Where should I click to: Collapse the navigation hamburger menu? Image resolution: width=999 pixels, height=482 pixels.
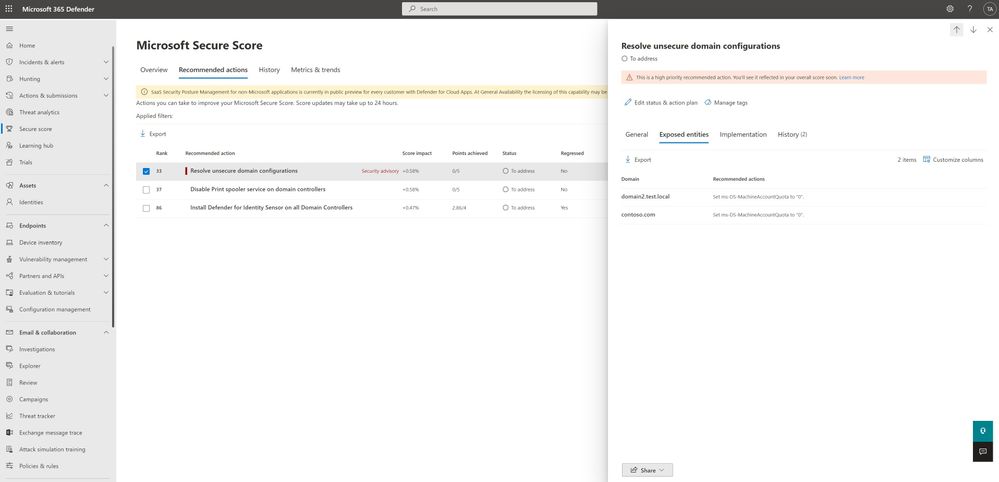point(9,29)
